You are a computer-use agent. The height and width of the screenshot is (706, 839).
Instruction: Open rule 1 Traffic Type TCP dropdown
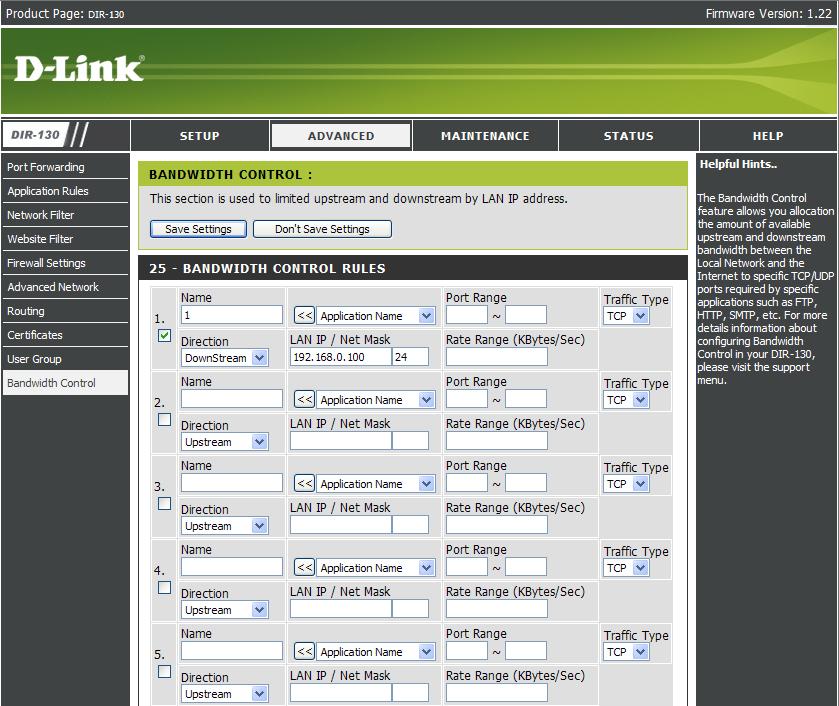coord(626,316)
